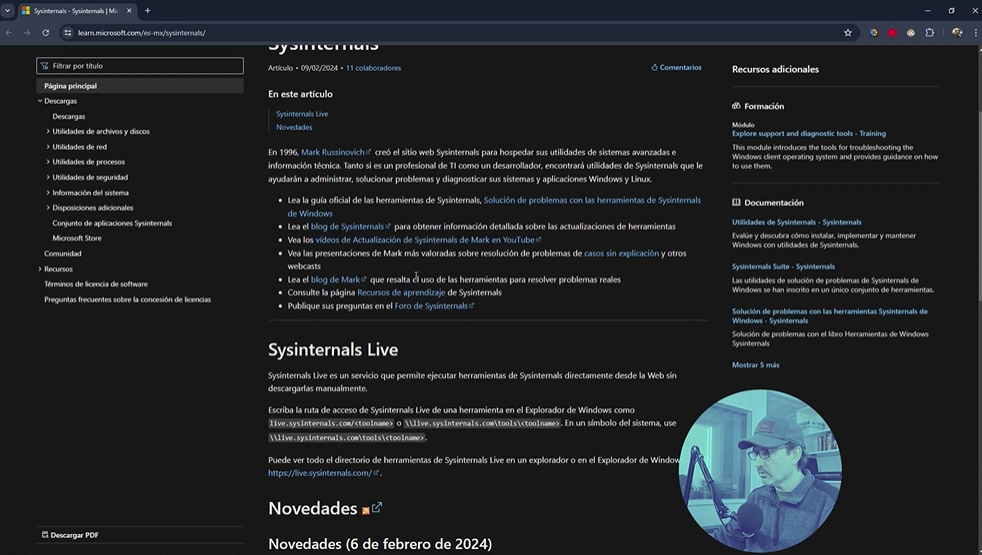This screenshot has width=982, height=555.
Task: Open Microsoft Store sidebar item
Action: pos(77,238)
